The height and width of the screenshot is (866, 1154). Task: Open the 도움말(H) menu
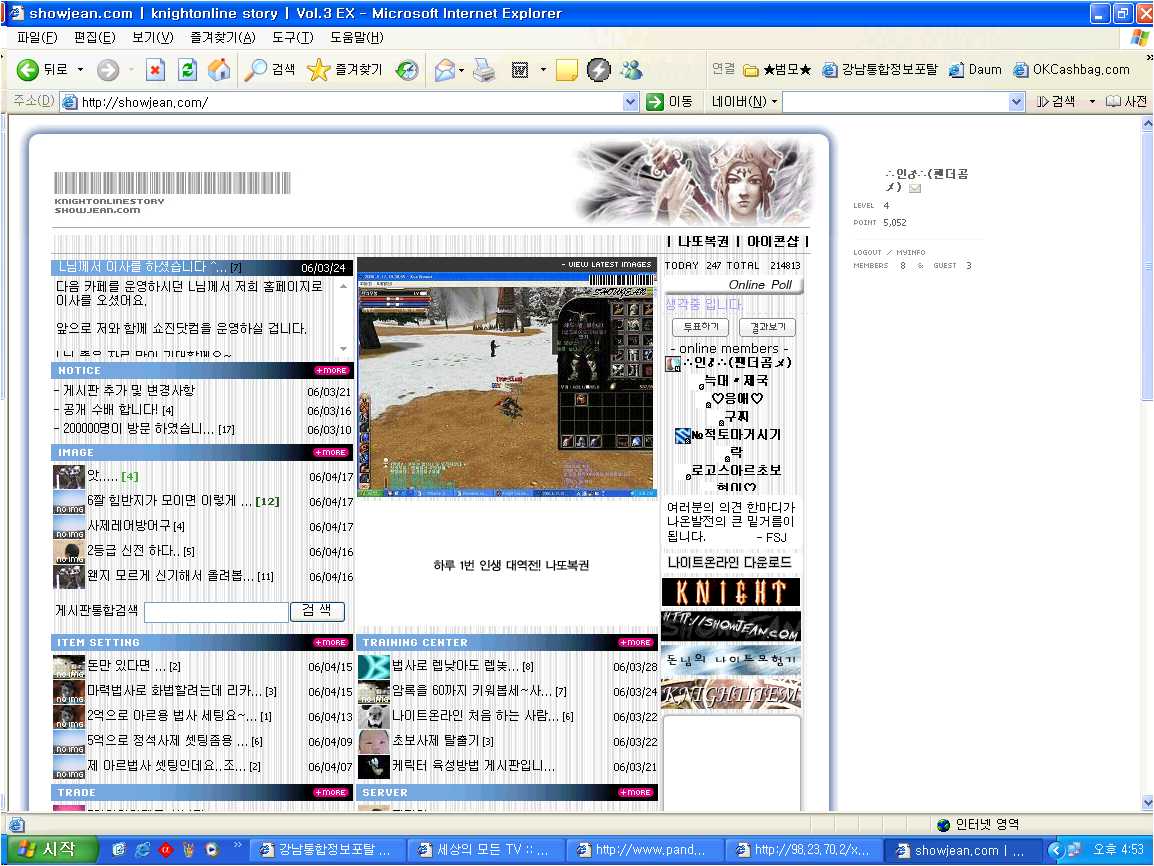coord(356,38)
